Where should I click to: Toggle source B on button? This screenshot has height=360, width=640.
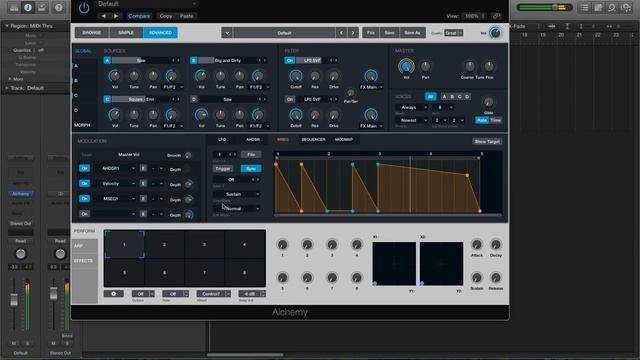click(194, 60)
